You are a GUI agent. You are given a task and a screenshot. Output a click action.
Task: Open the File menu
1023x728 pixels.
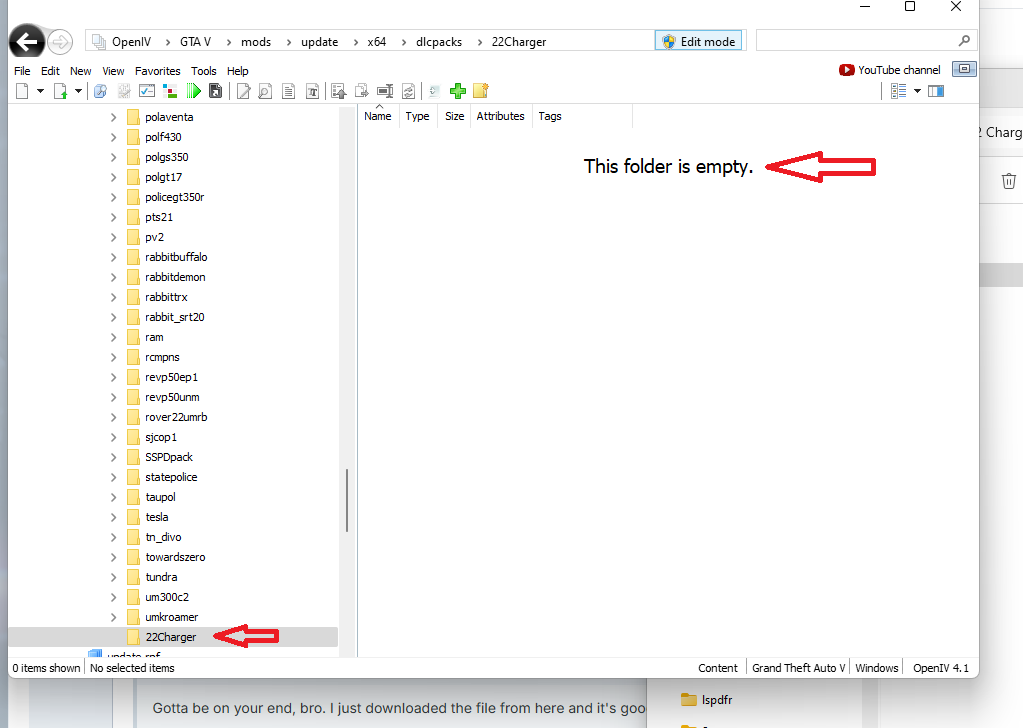[22, 71]
